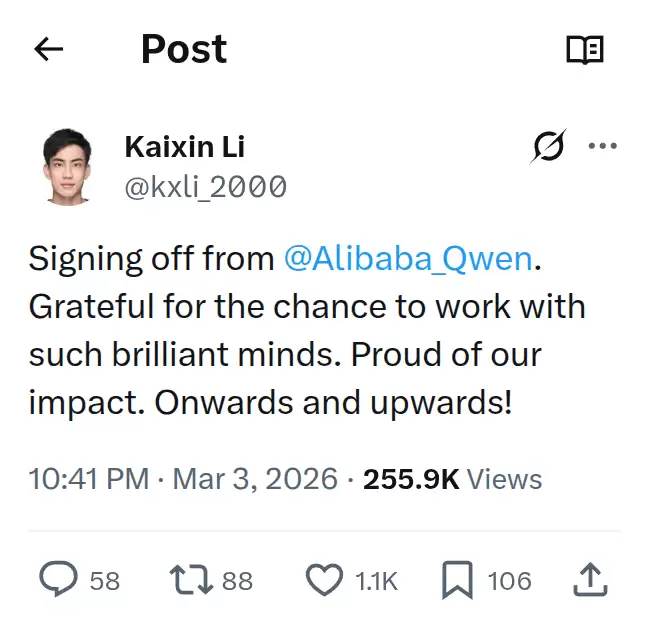Open reader view with the book icon

(585, 50)
